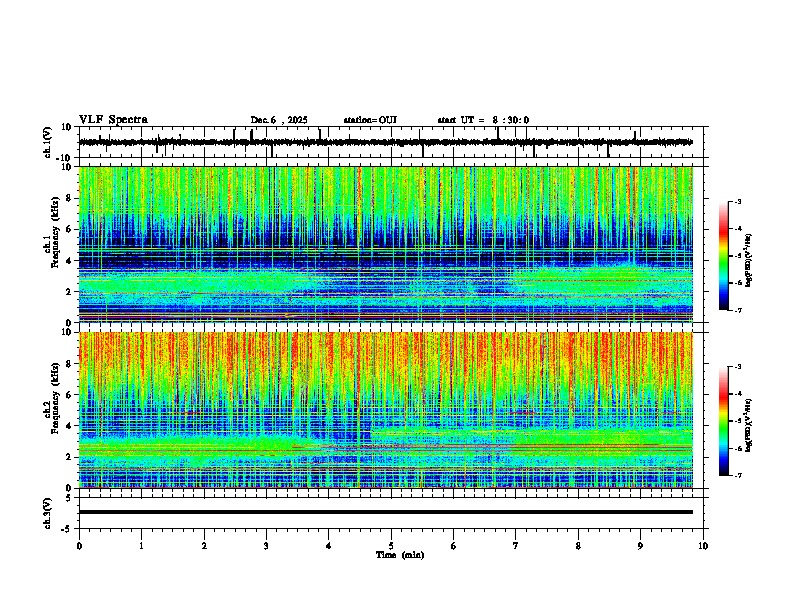This screenshot has height=612, width=792.
Task: Click the ch.1 spectrogram color scale bar
Action: [x=723, y=256]
